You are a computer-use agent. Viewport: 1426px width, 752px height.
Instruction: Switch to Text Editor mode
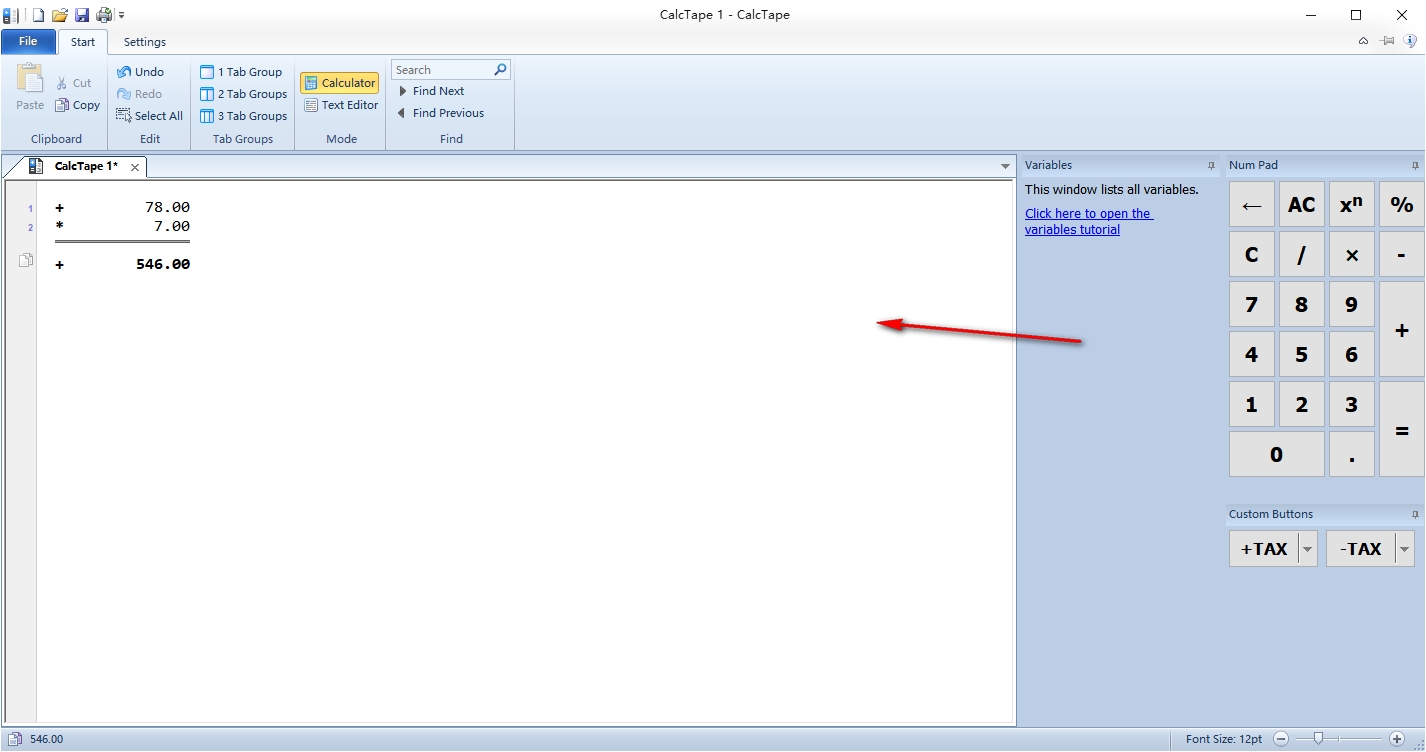(341, 105)
